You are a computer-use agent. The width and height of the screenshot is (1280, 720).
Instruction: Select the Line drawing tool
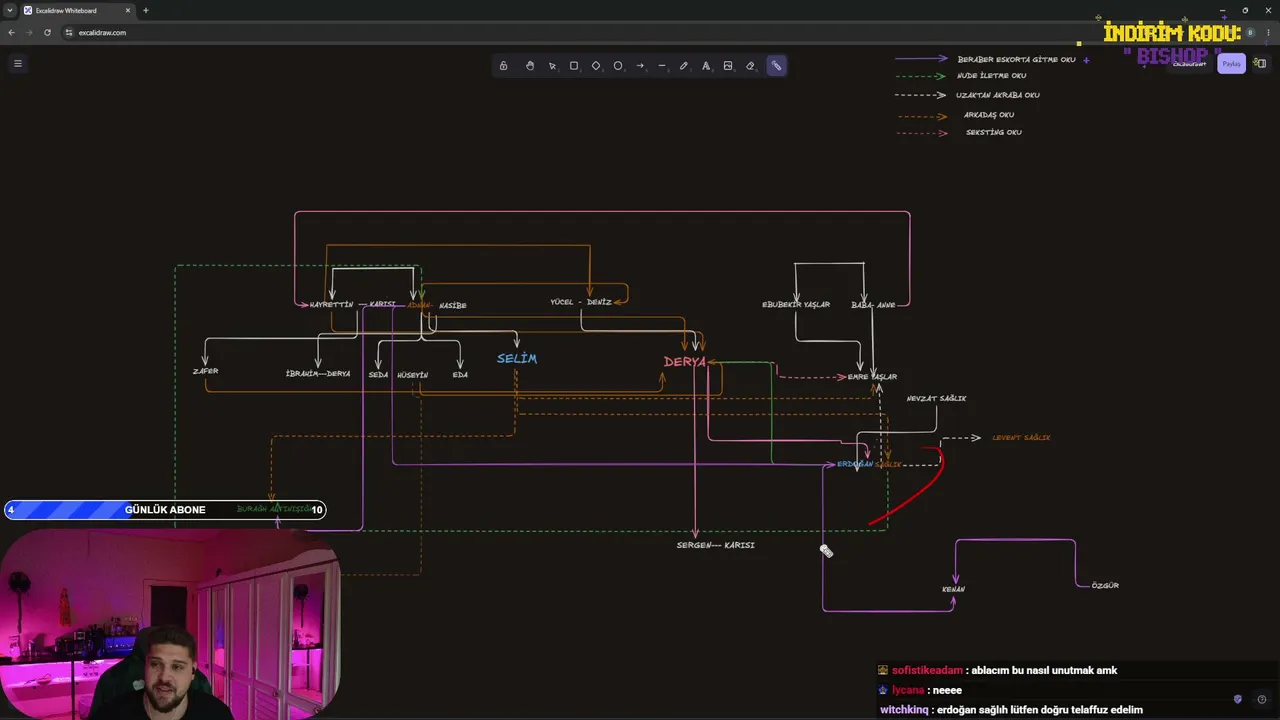coord(662,66)
